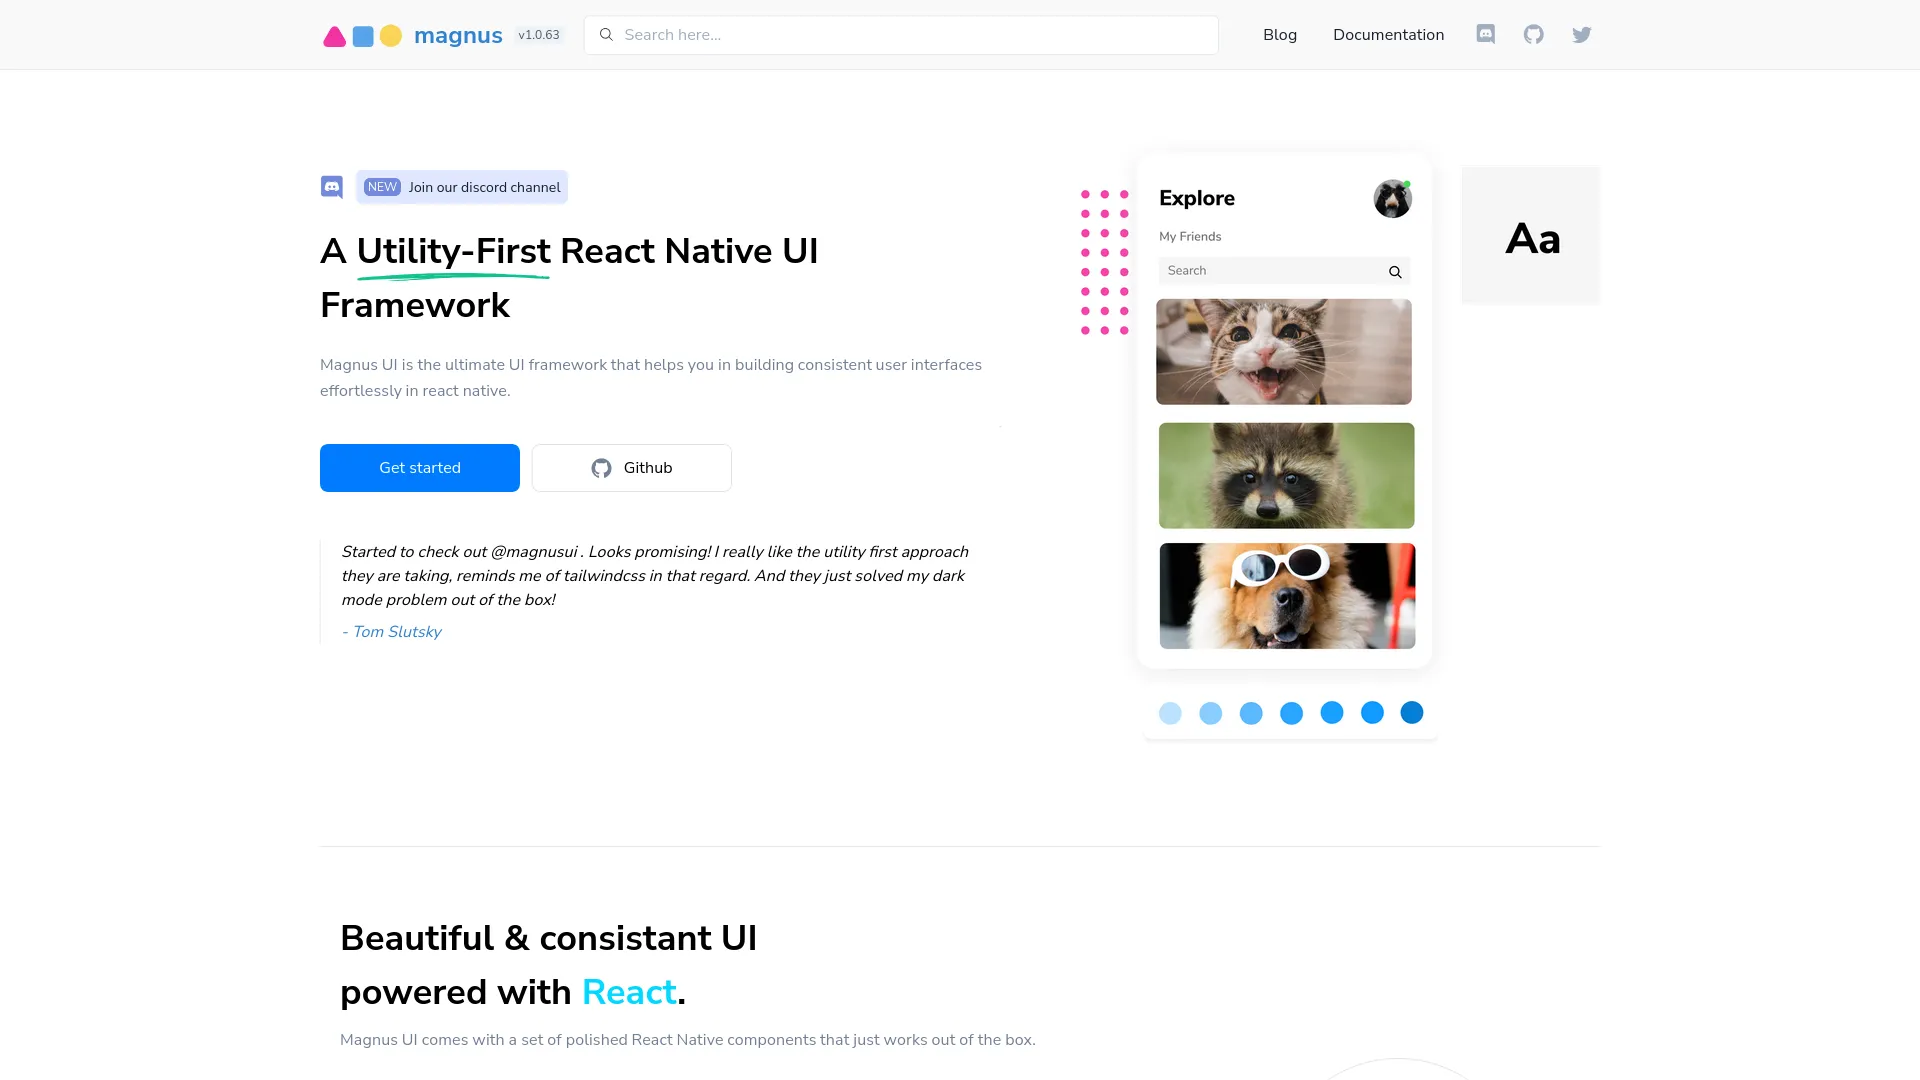
Task: Click the Search field in the Explore card
Action: 1285,271
